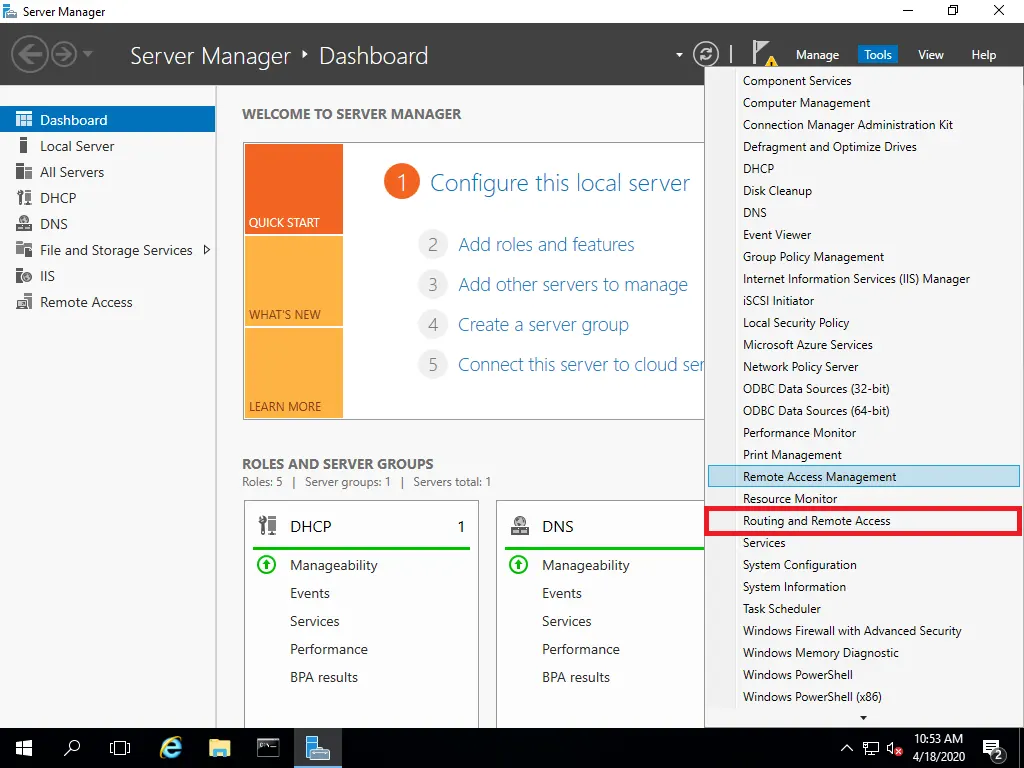The image size is (1024, 768).
Task: Close the open Tools menu
Action: tap(878, 55)
